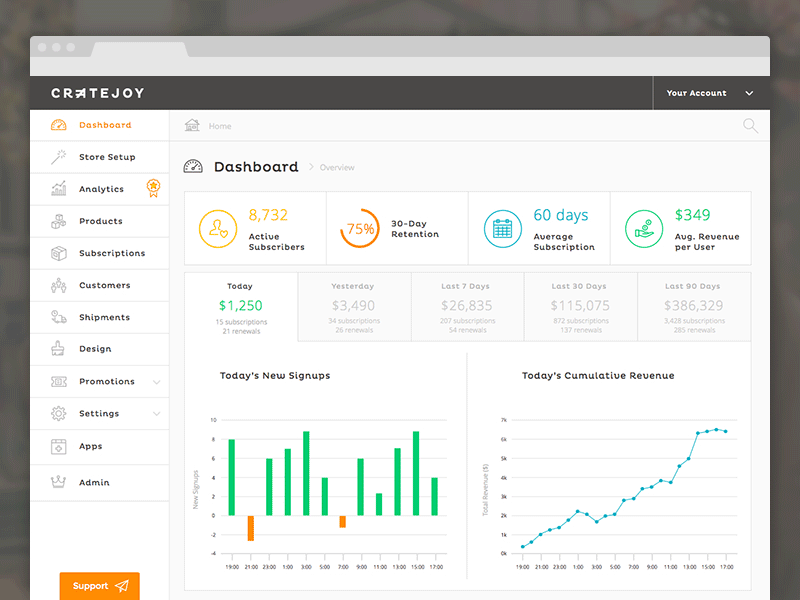Click the Support button
The height and width of the screenshot is (600, 800).
click(98, 586)
